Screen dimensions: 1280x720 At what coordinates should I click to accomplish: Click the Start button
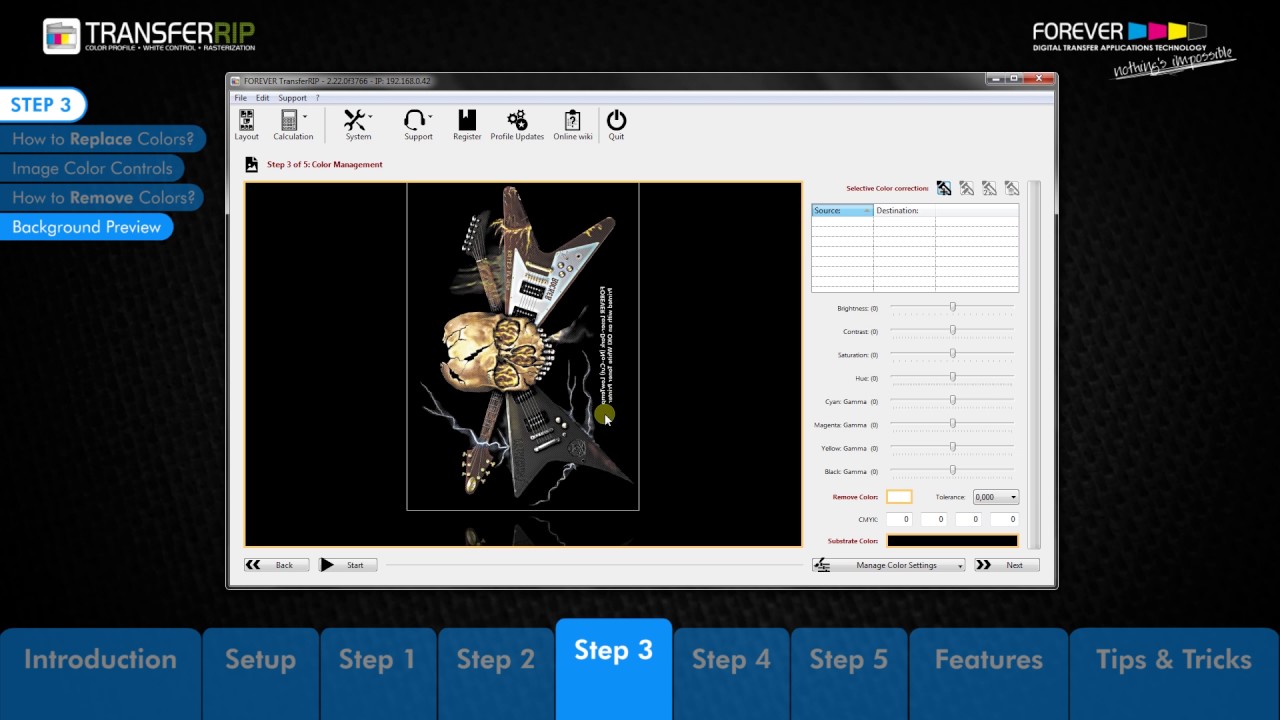[x=347, y=565]
